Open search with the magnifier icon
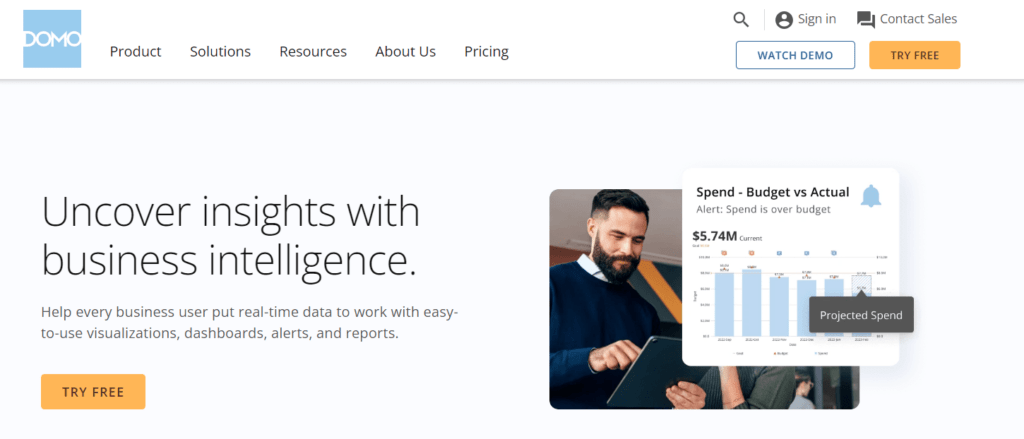 741,20
